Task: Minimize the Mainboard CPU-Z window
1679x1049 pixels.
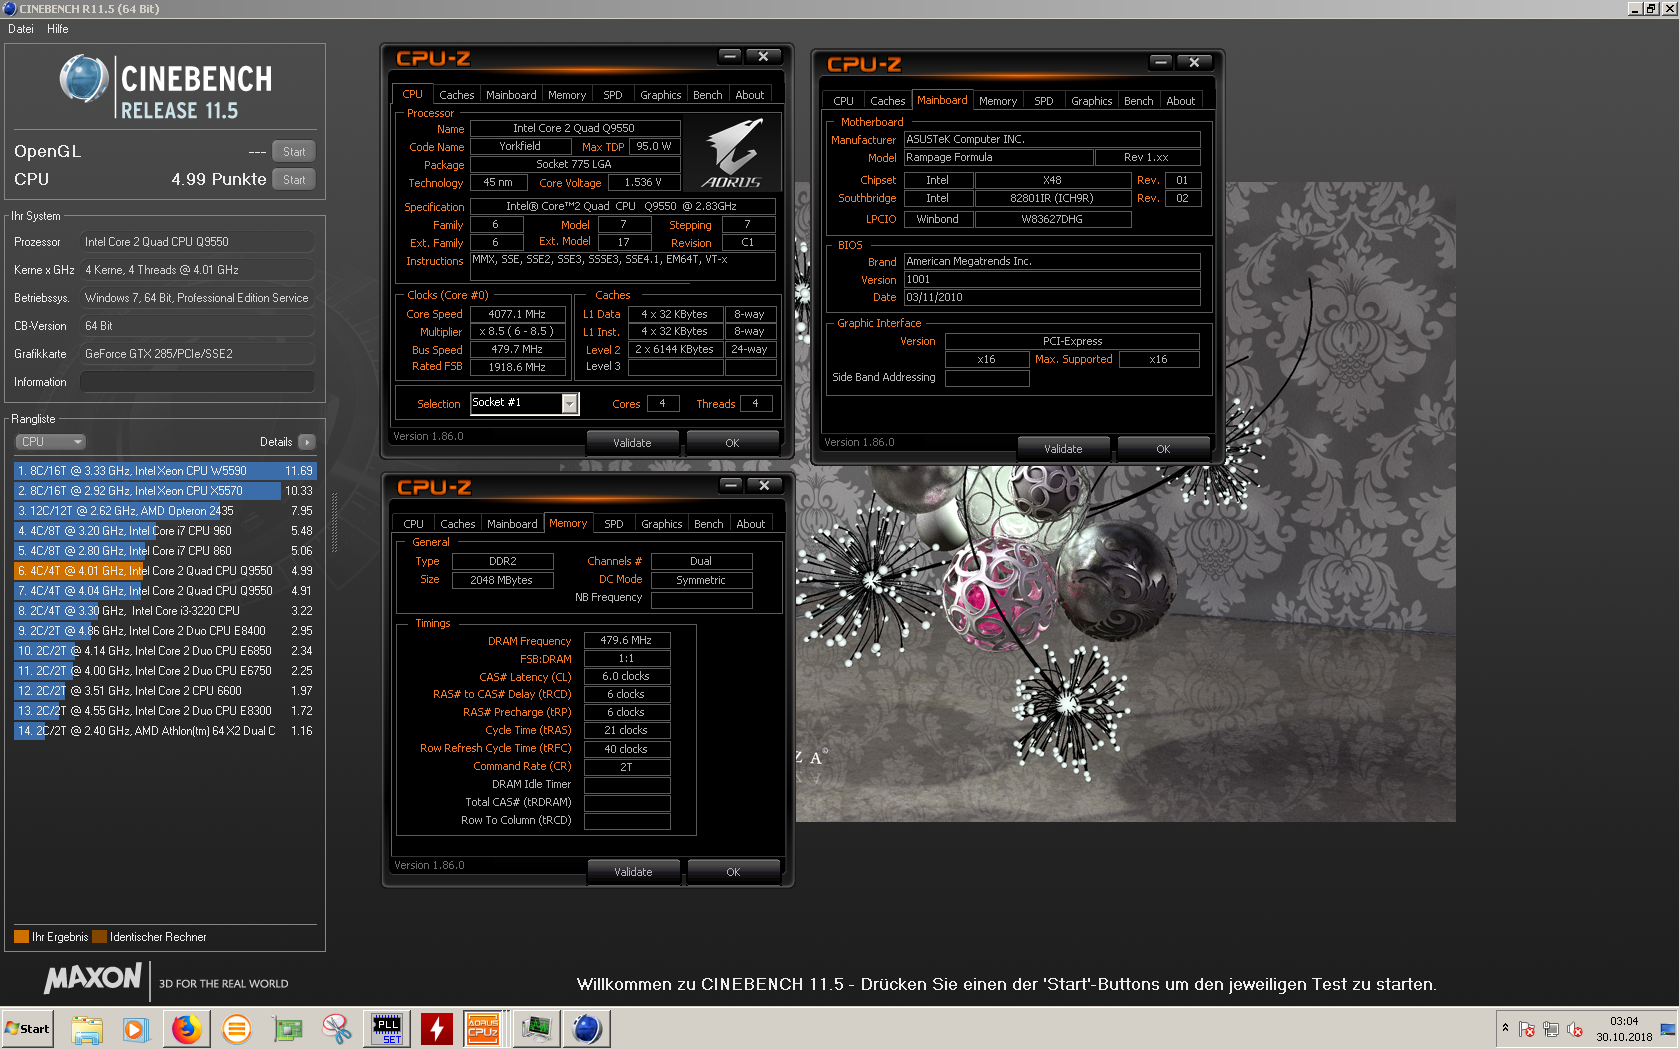Action: (x=1161, y=62)
